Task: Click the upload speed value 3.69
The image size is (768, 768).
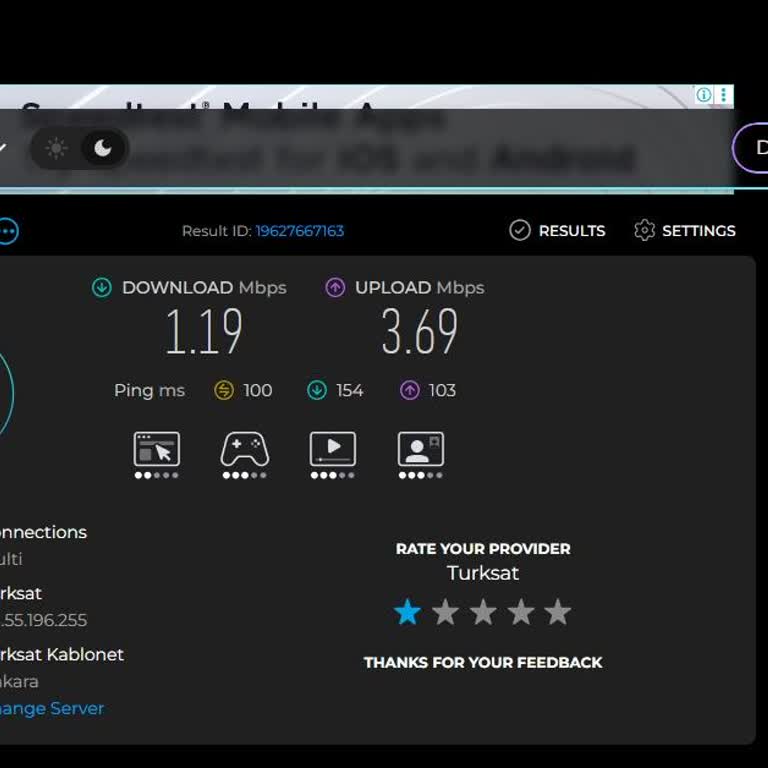Action: point(420,332)
